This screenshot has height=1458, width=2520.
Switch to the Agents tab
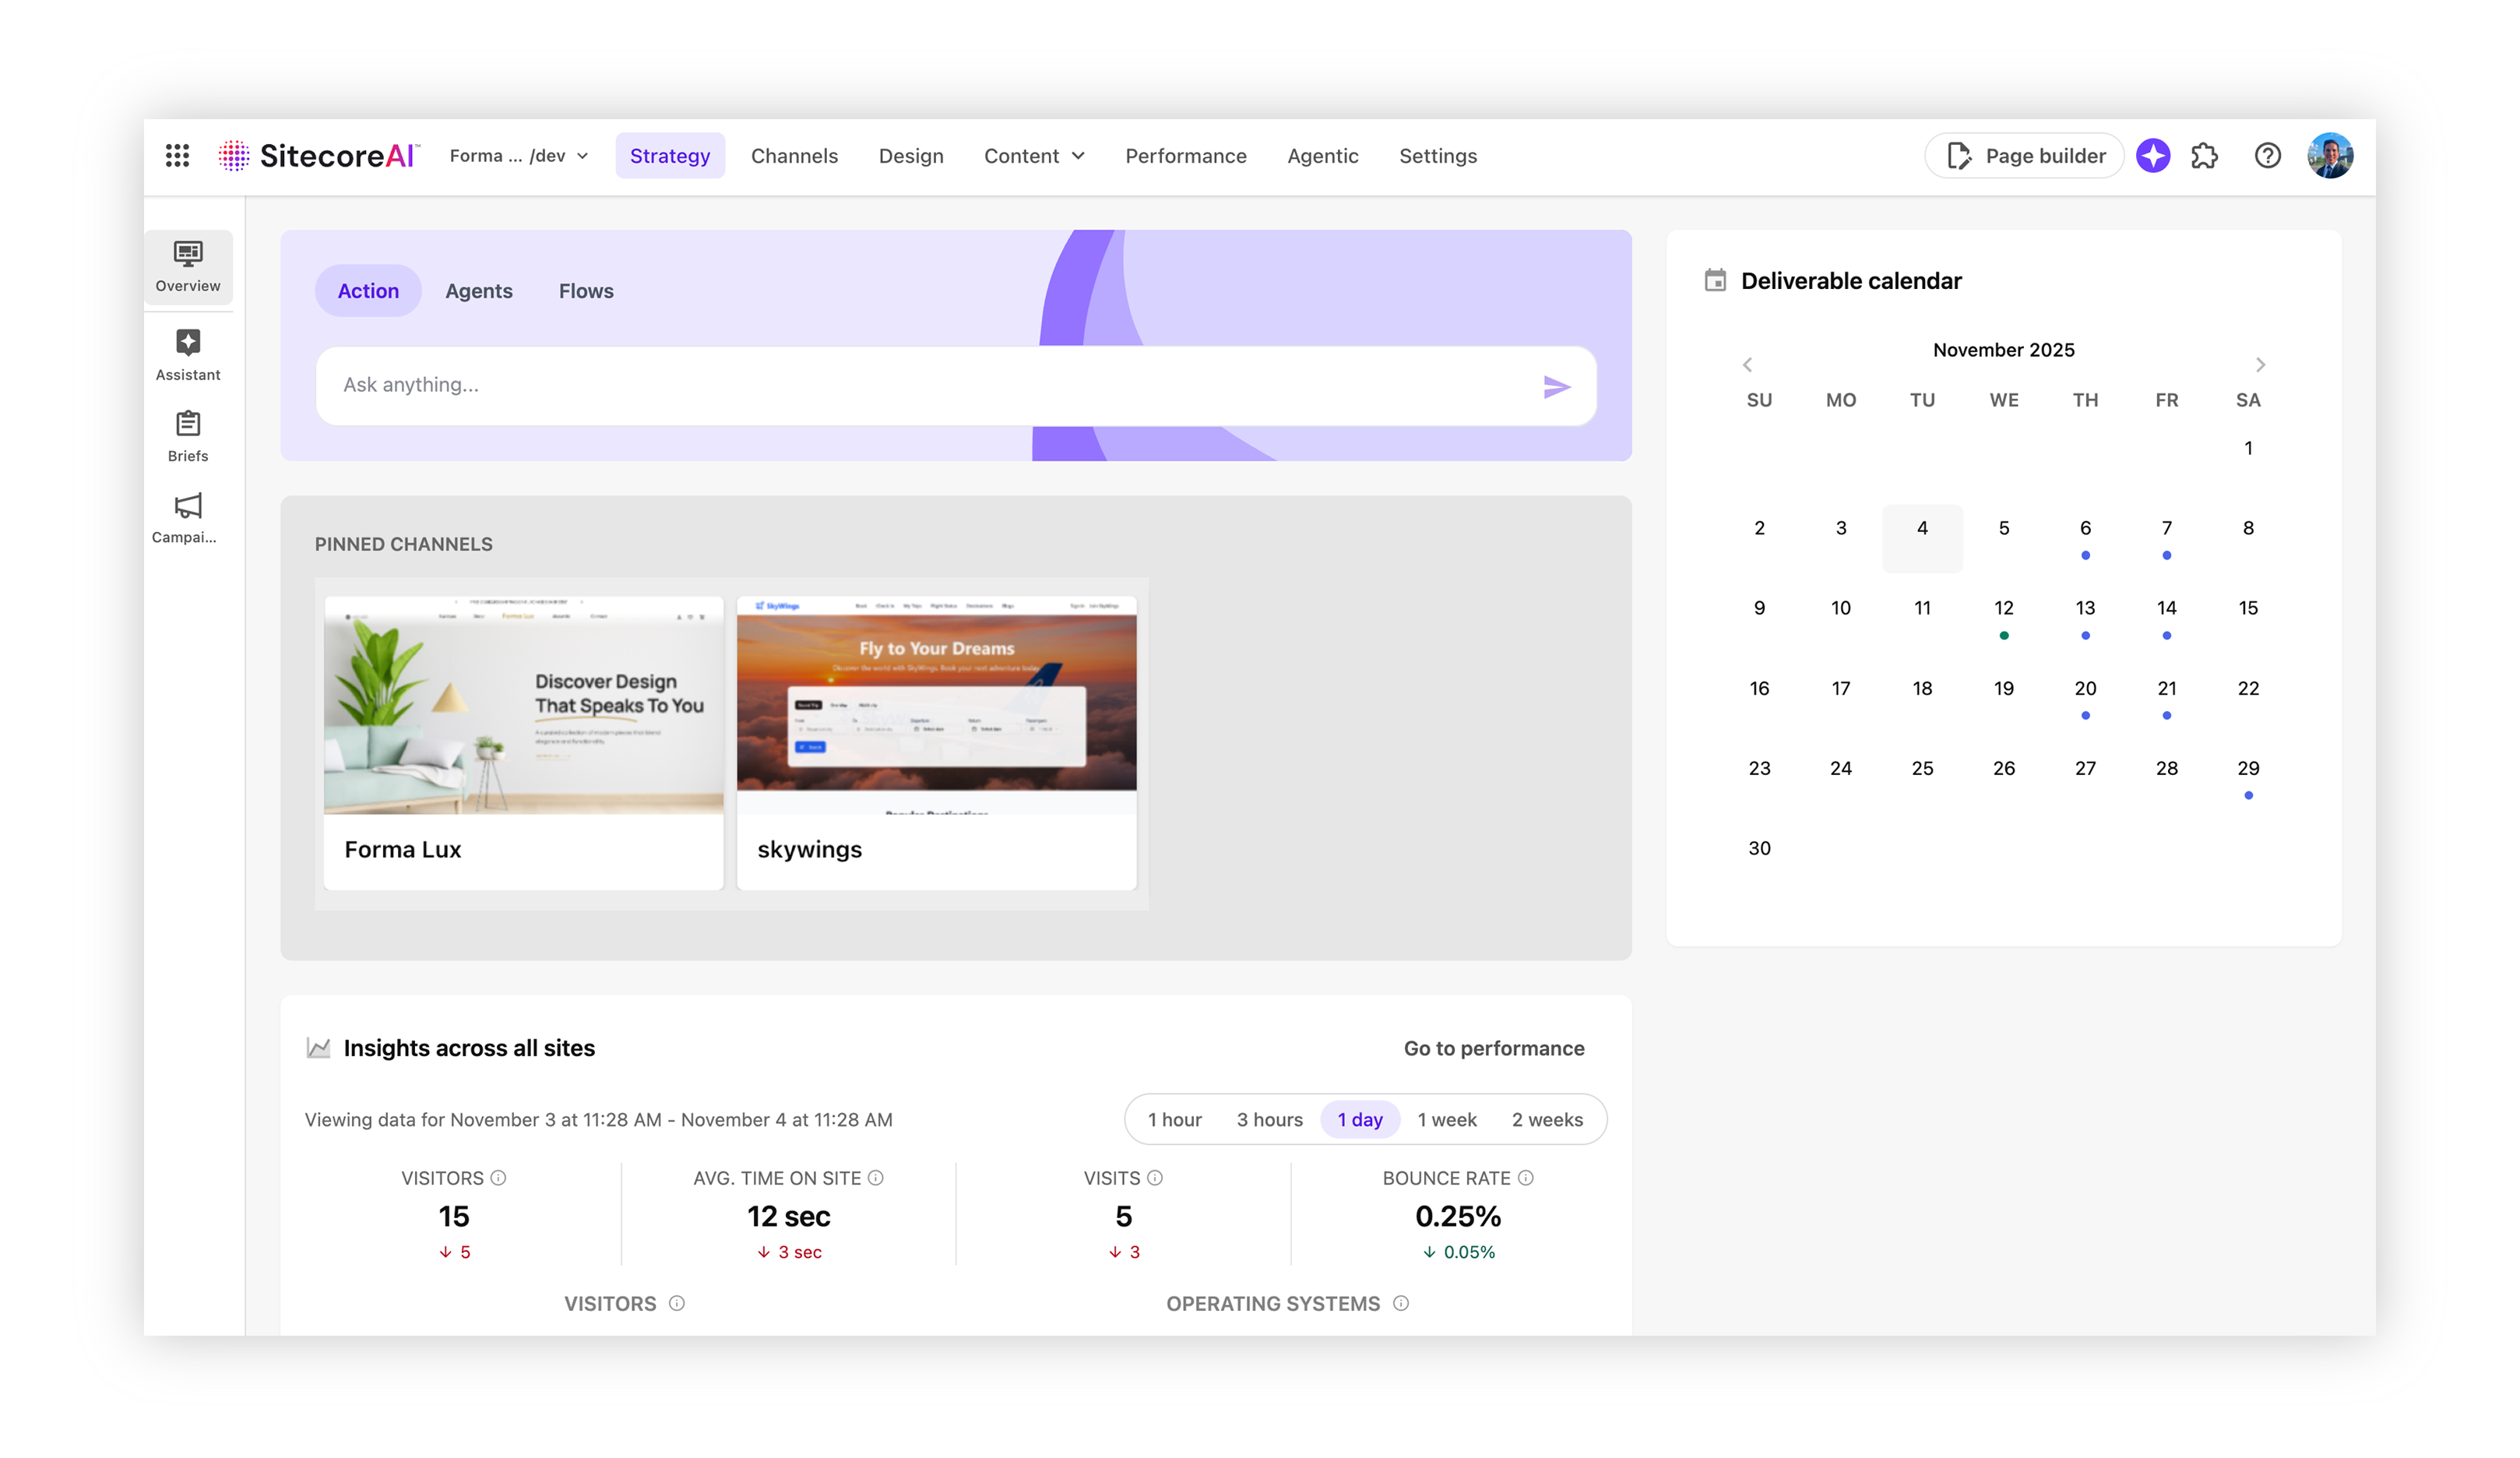tap(478, 291)
